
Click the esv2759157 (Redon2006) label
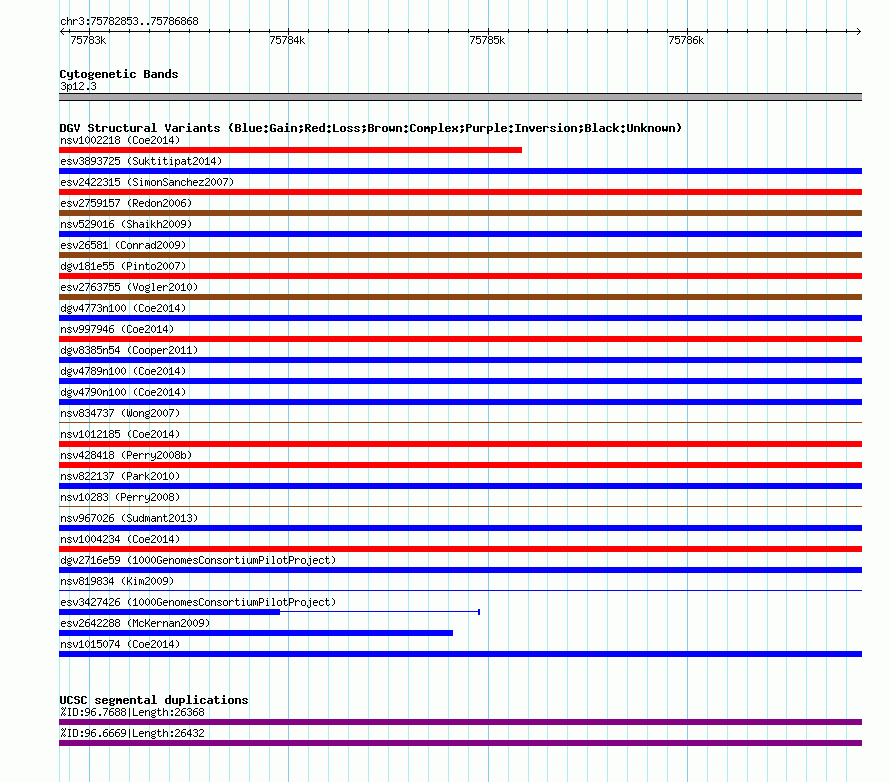126,203
